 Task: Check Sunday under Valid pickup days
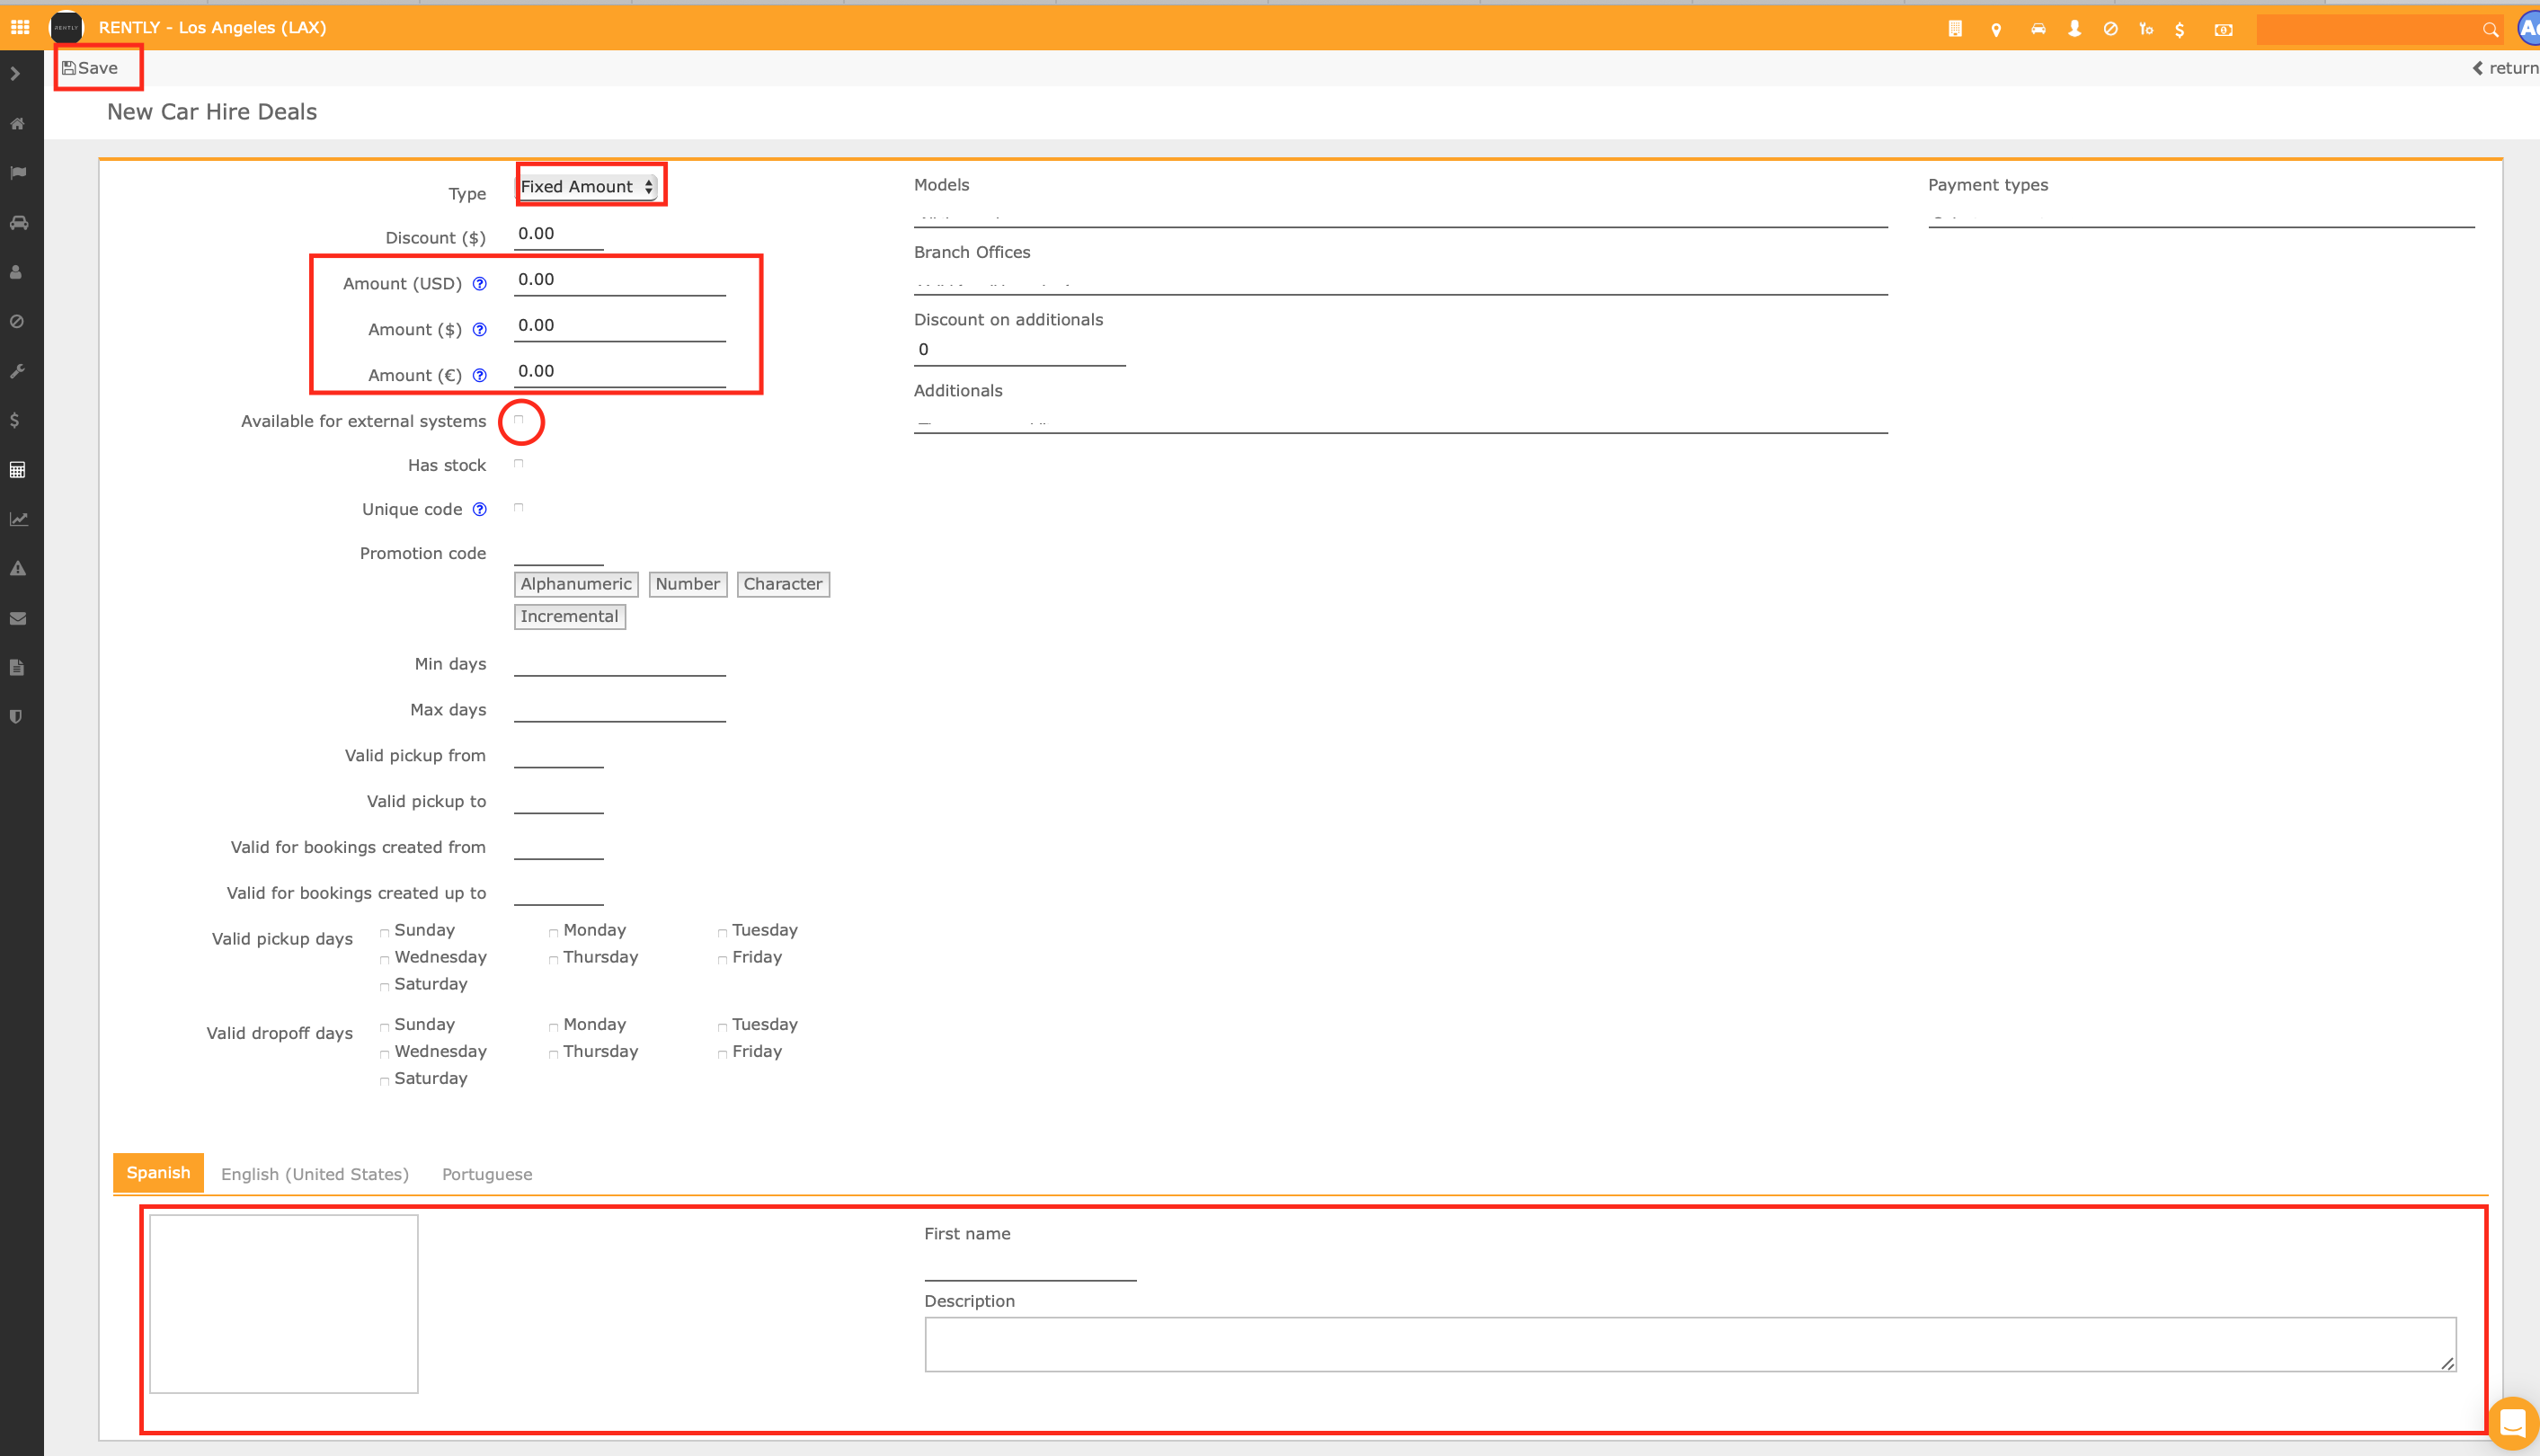[384, 933]
